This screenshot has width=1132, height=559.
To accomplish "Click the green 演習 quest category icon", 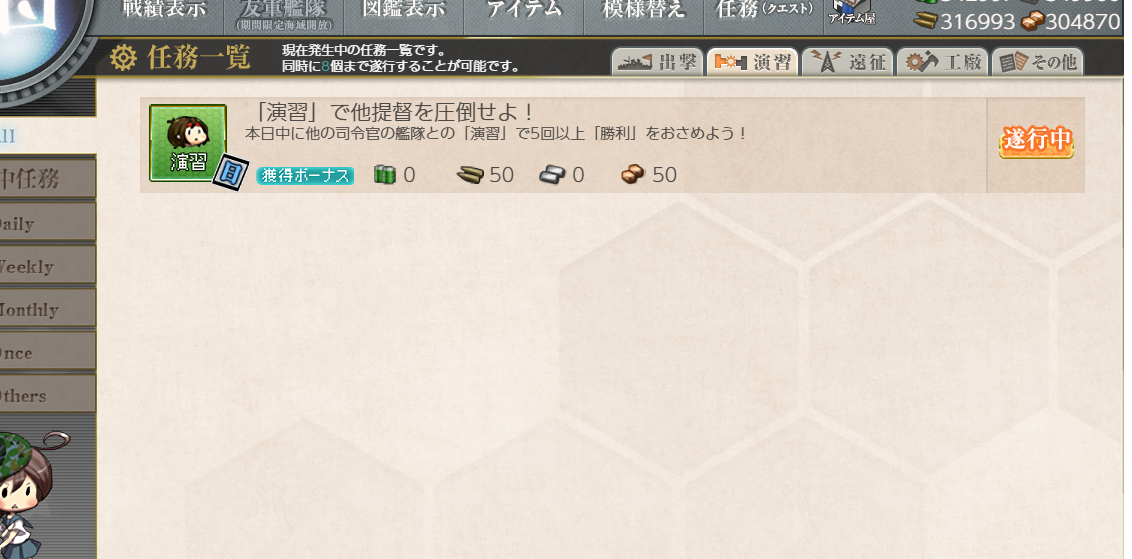I will (x=188, y=142).
